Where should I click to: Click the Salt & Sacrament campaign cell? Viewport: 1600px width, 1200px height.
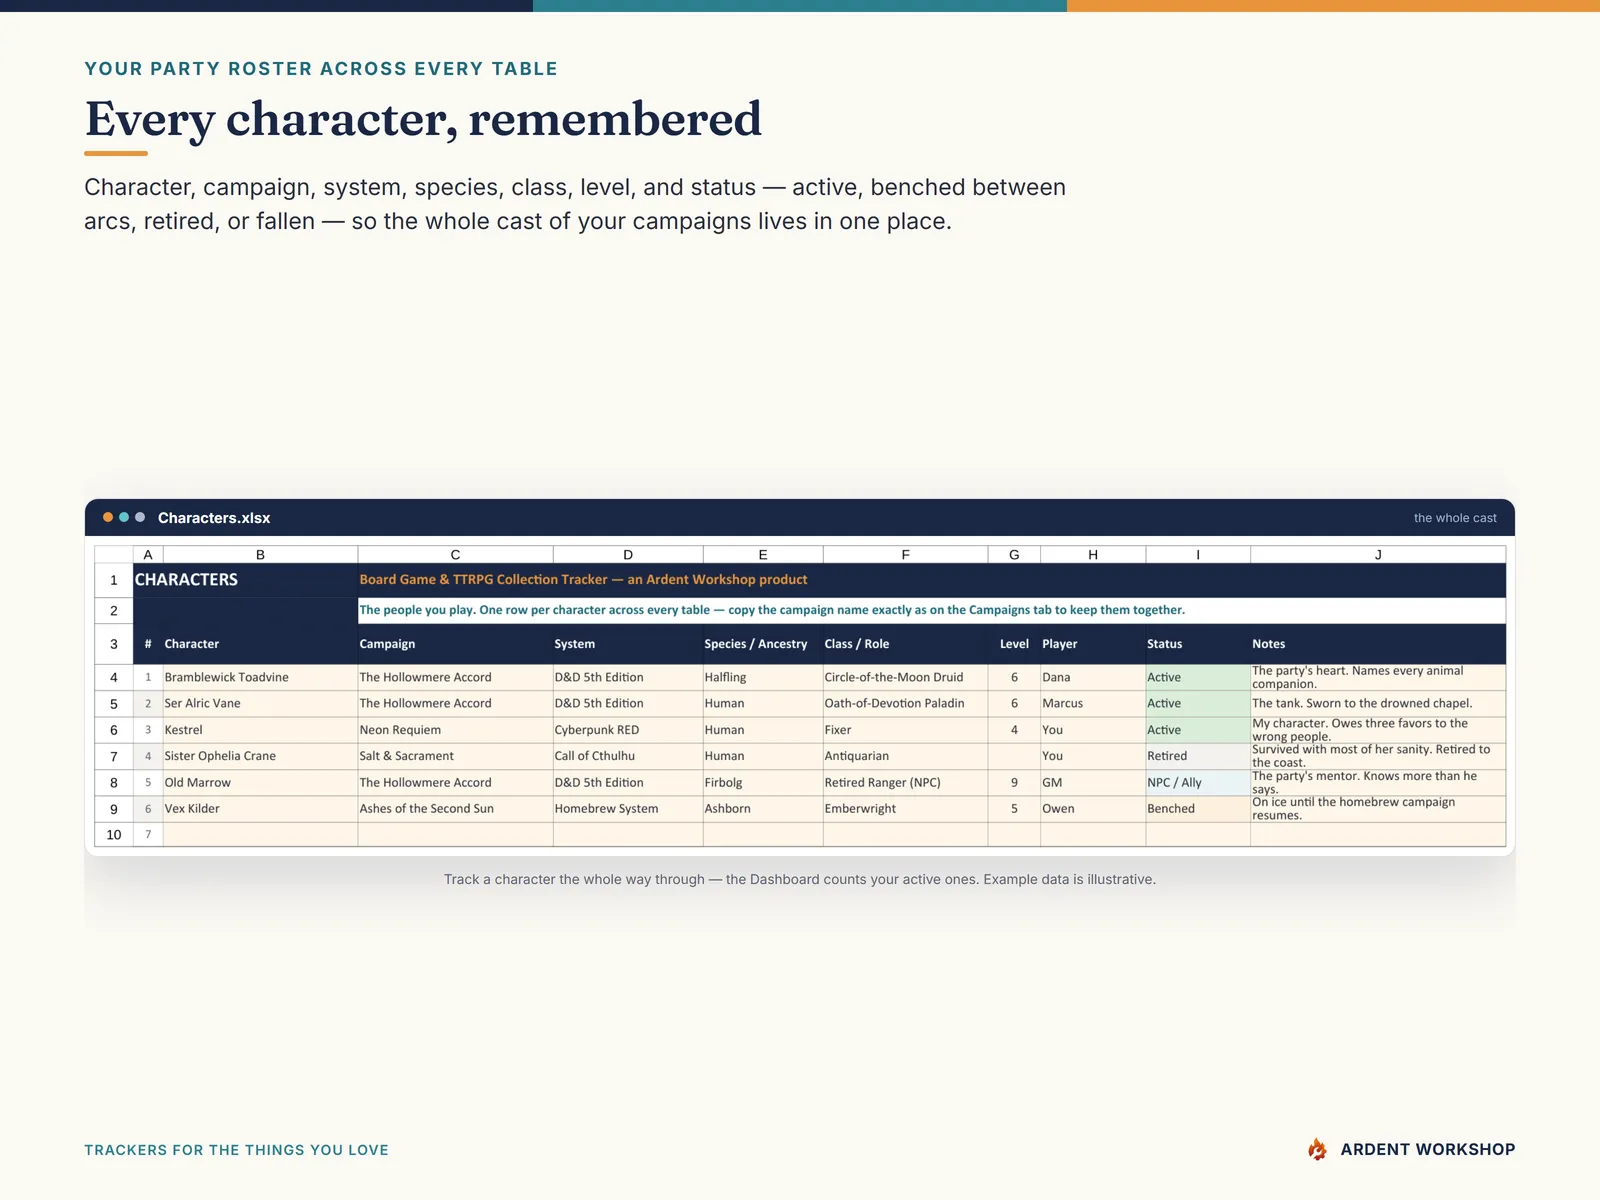click(455, 756)
